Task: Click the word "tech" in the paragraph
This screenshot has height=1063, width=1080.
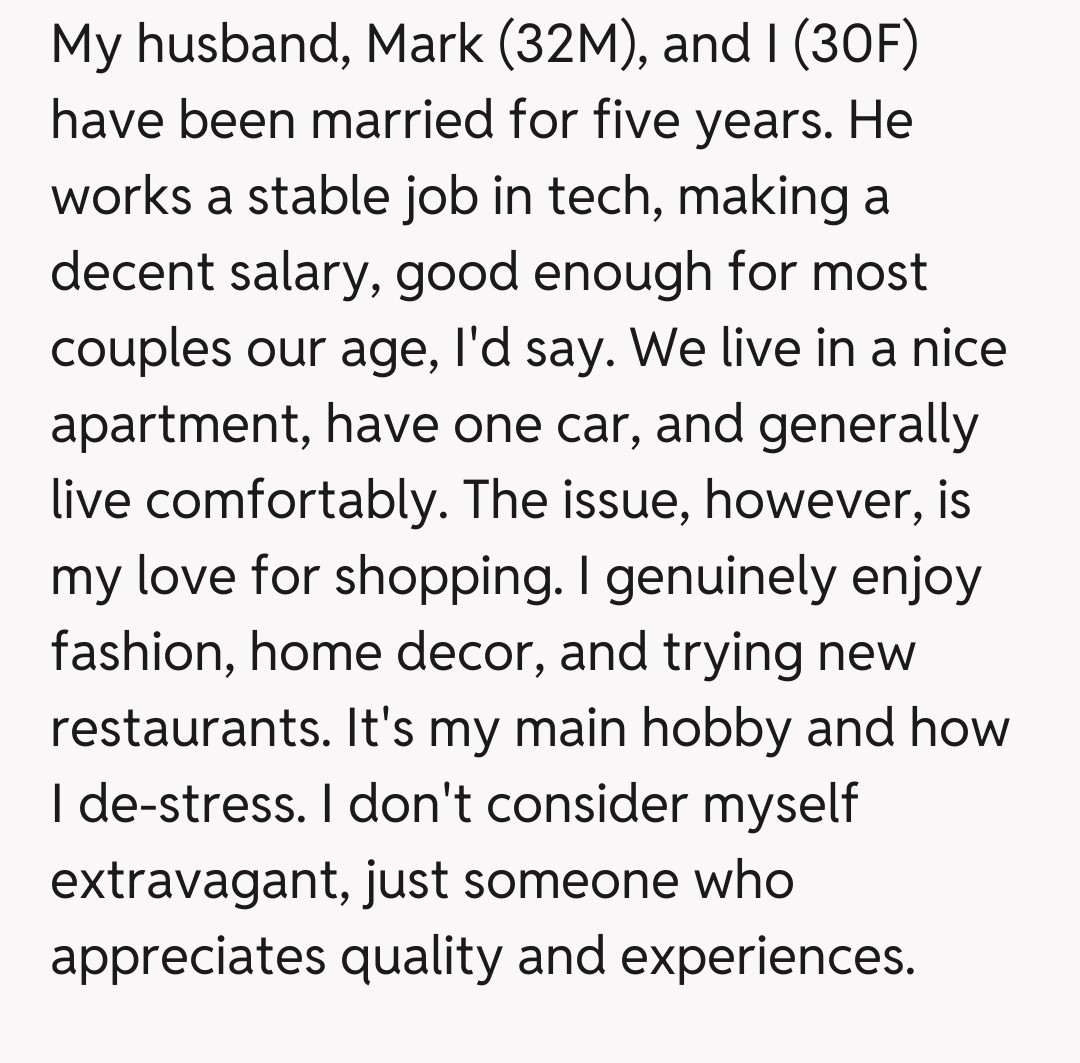Action: [x=613, y=197]
